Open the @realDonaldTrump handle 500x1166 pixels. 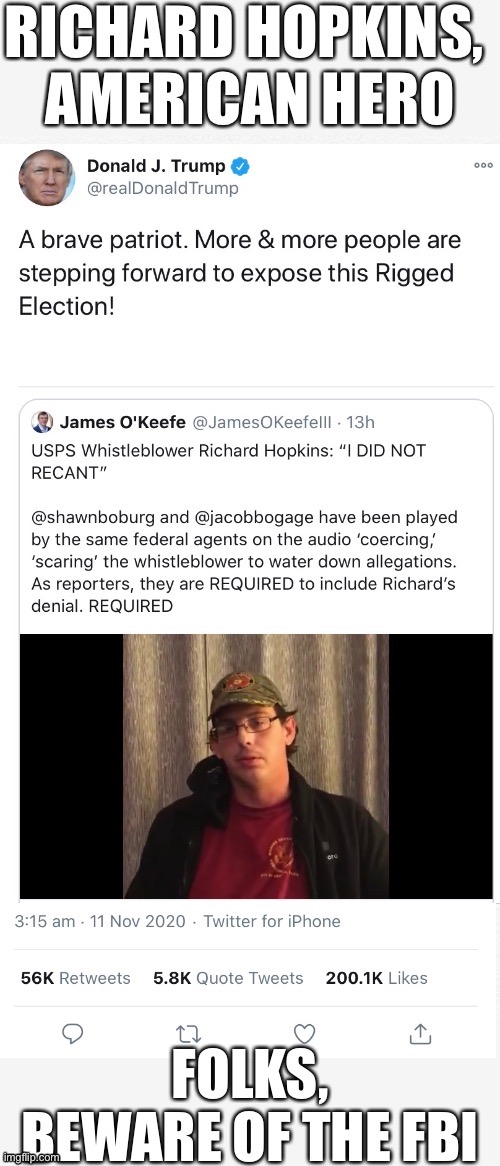coord(163,189)
